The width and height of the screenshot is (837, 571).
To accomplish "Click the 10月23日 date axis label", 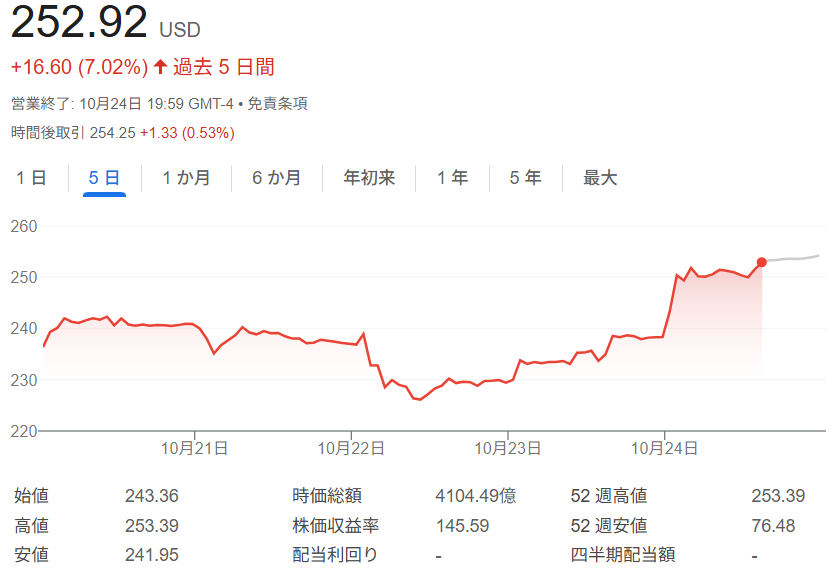I will pyautogui.click(x=508, y=448).
